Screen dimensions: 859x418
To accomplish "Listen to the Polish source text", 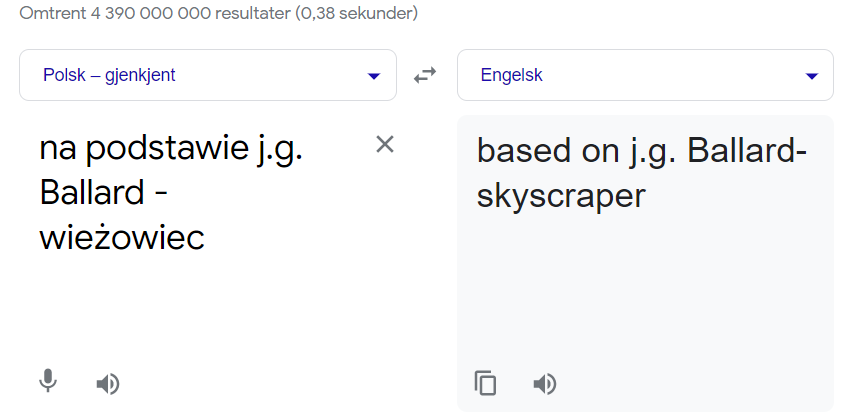I will point(108,384).
